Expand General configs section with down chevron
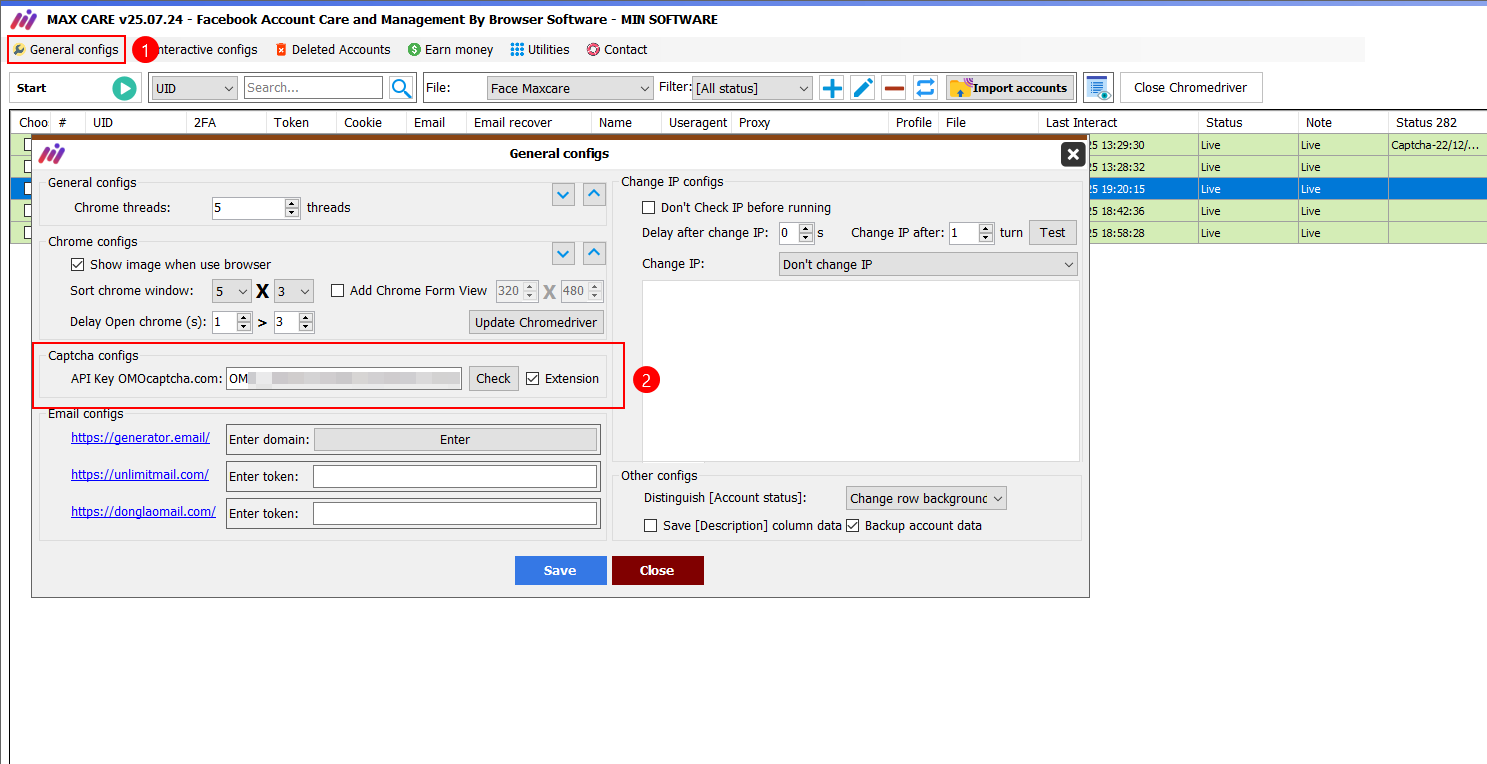The width and height of the screenshot is (1487, 764). click(564, 195)
